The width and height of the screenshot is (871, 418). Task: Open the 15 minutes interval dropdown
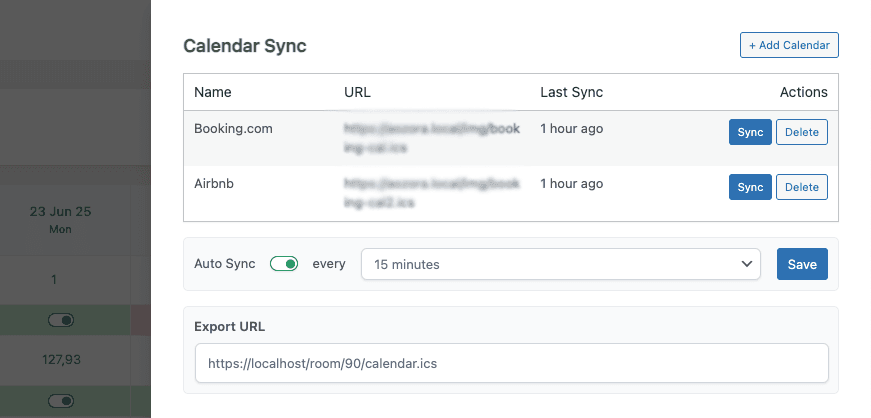point(560,264)
